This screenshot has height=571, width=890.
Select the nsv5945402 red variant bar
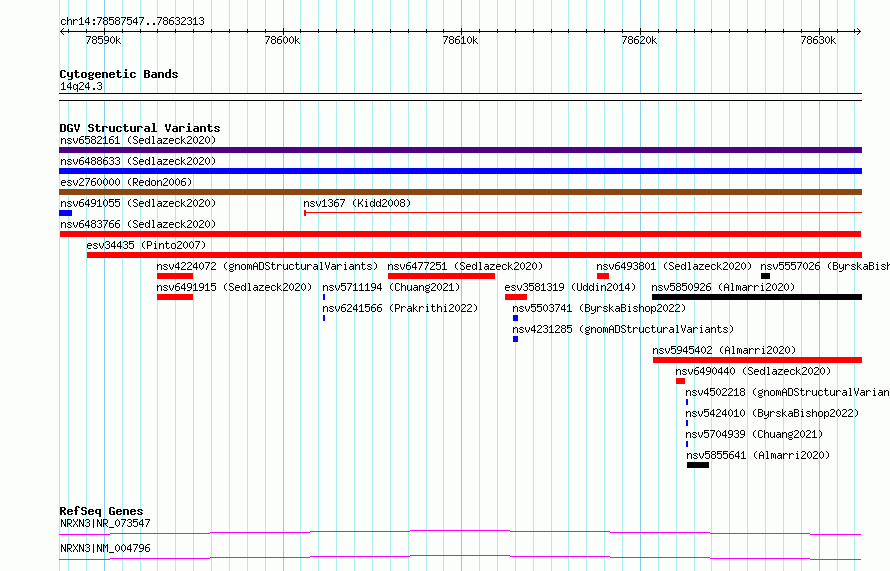757,360
